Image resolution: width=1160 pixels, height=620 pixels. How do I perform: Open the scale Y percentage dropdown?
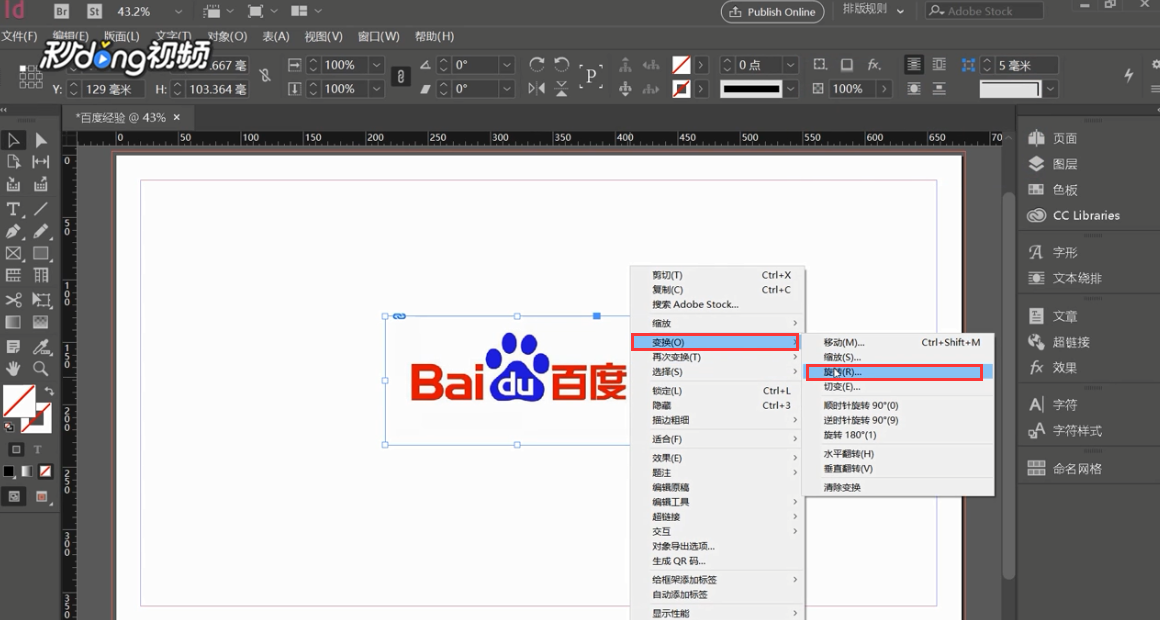[377, 89]
